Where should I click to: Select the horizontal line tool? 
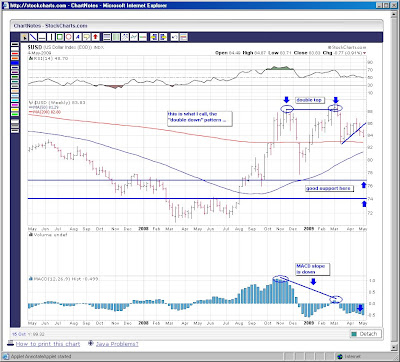pyautogui.click(x=42, y=37)
